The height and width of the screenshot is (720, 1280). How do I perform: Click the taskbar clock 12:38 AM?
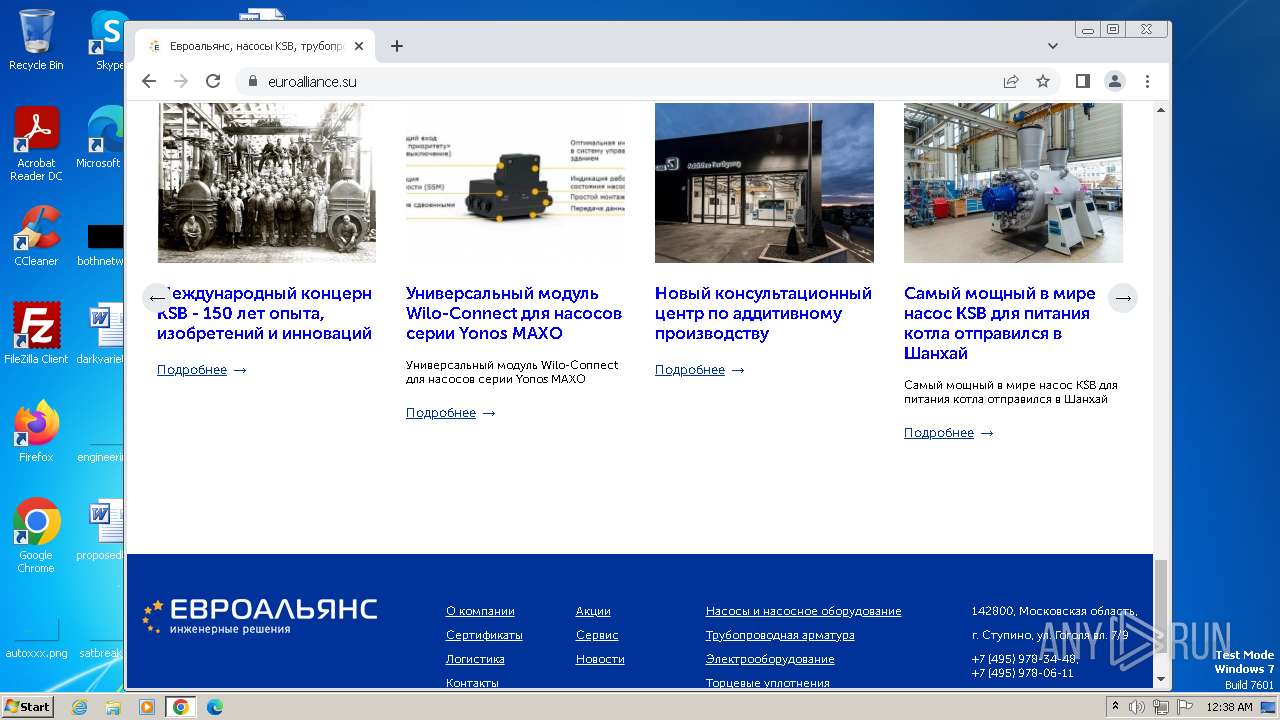click(x=1229, y=707)
